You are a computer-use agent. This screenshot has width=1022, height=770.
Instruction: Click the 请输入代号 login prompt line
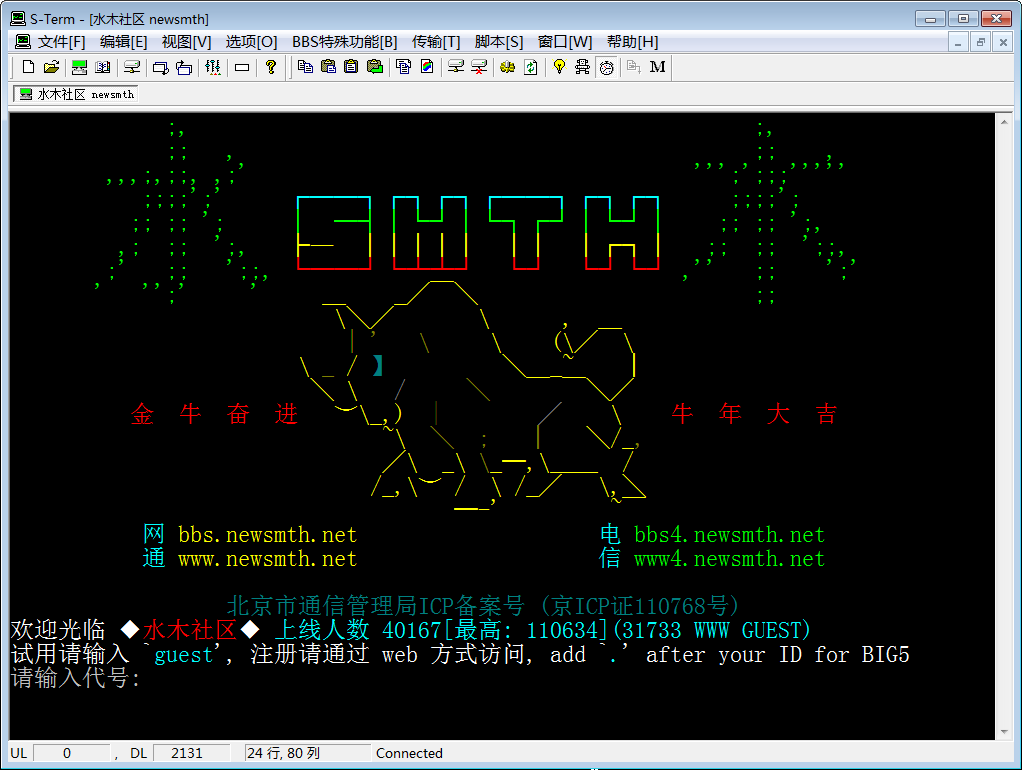click(76, 678)
